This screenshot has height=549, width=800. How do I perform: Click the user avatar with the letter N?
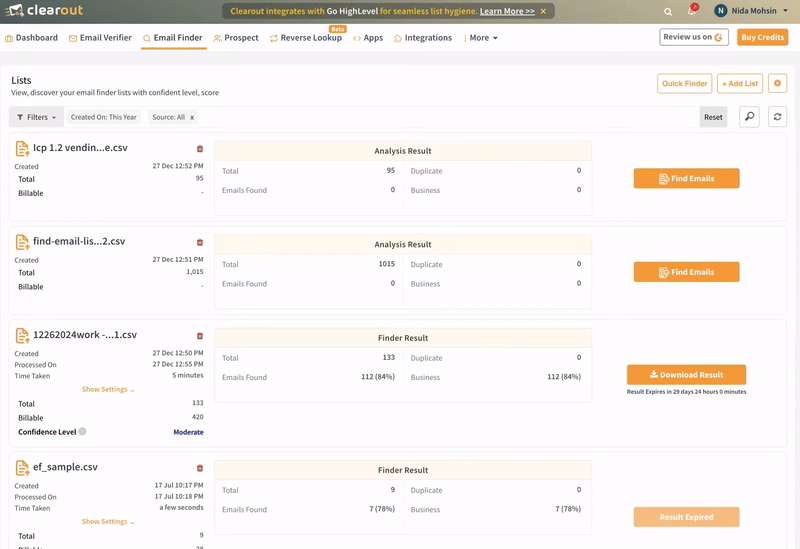720,10
